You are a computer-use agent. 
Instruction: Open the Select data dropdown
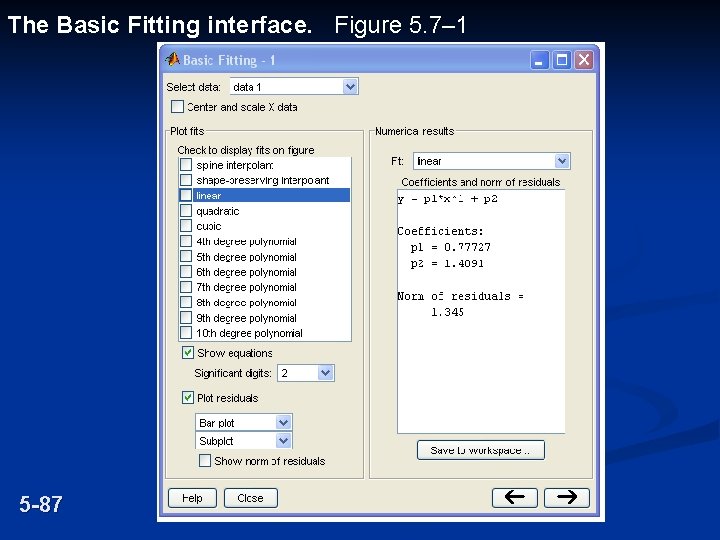coord(294,86)
